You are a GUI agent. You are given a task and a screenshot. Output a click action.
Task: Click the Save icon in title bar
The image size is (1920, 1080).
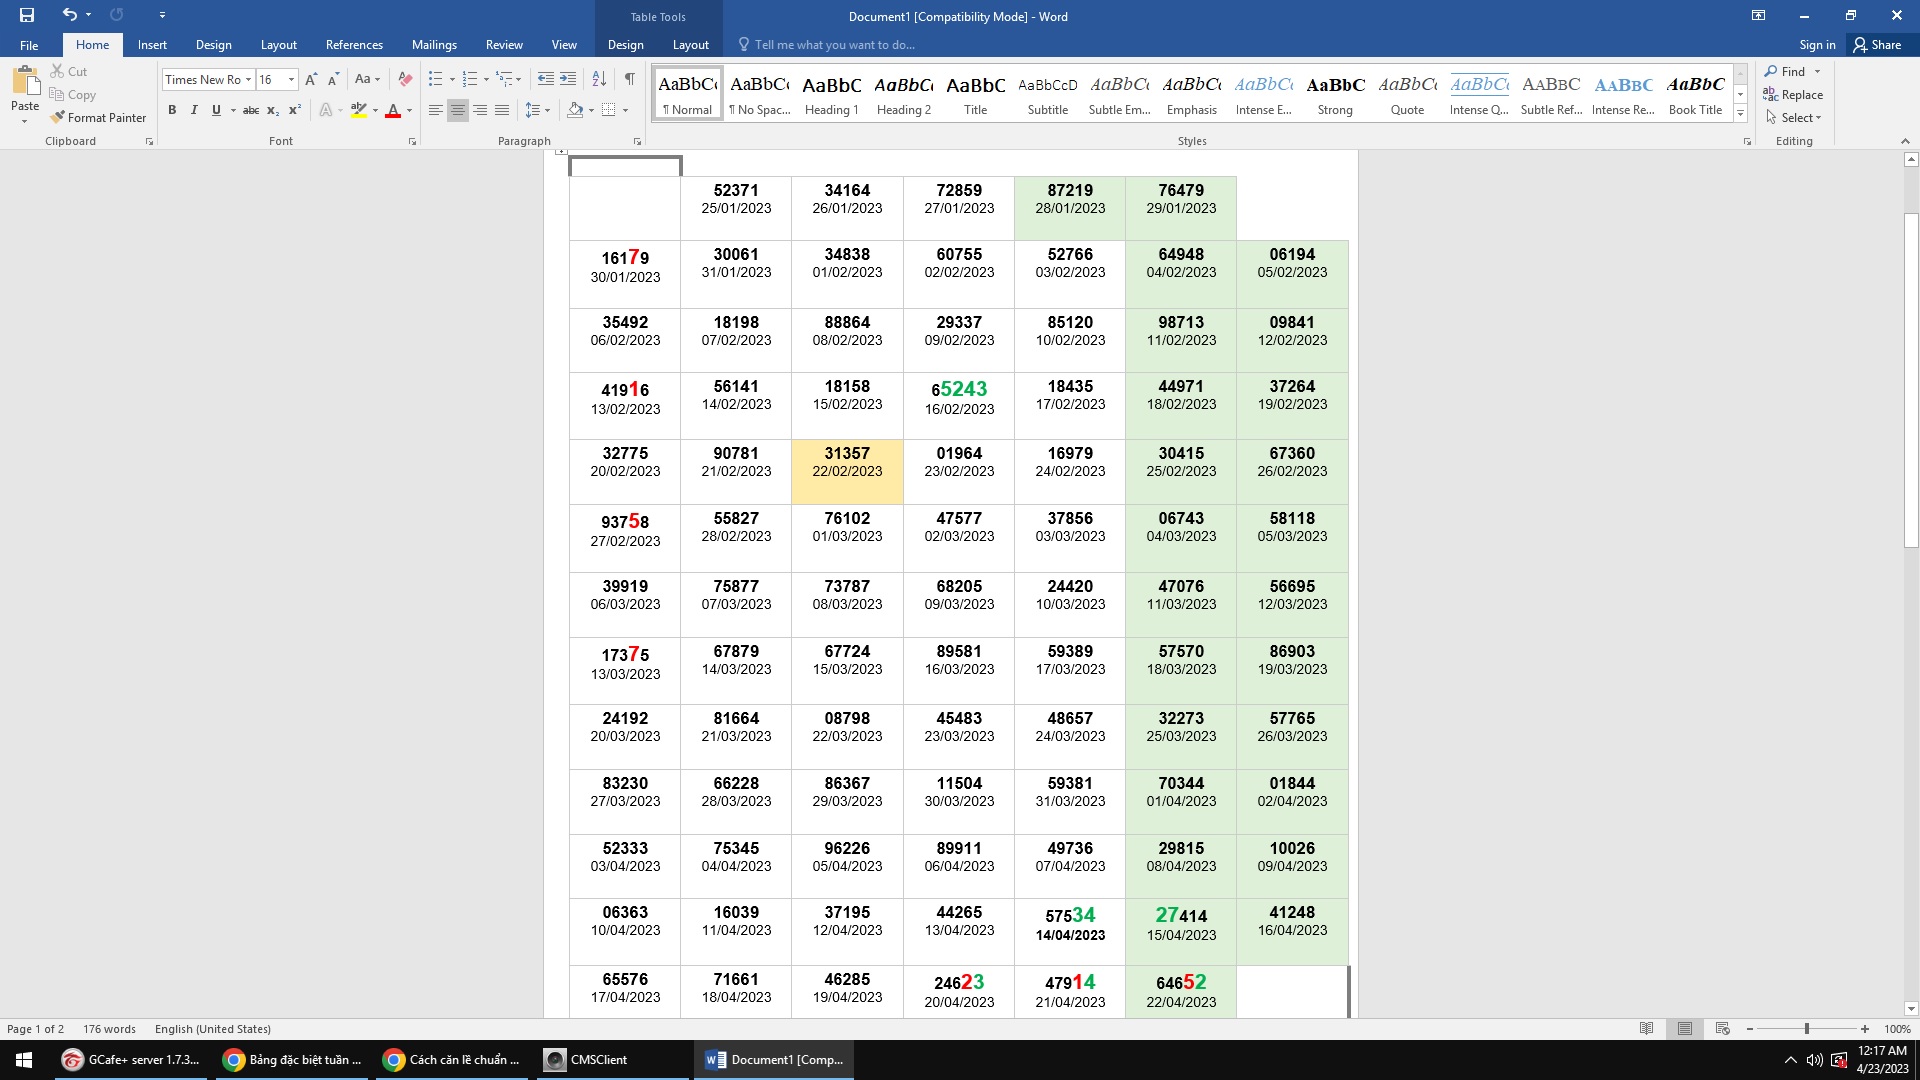coord(27,15)
